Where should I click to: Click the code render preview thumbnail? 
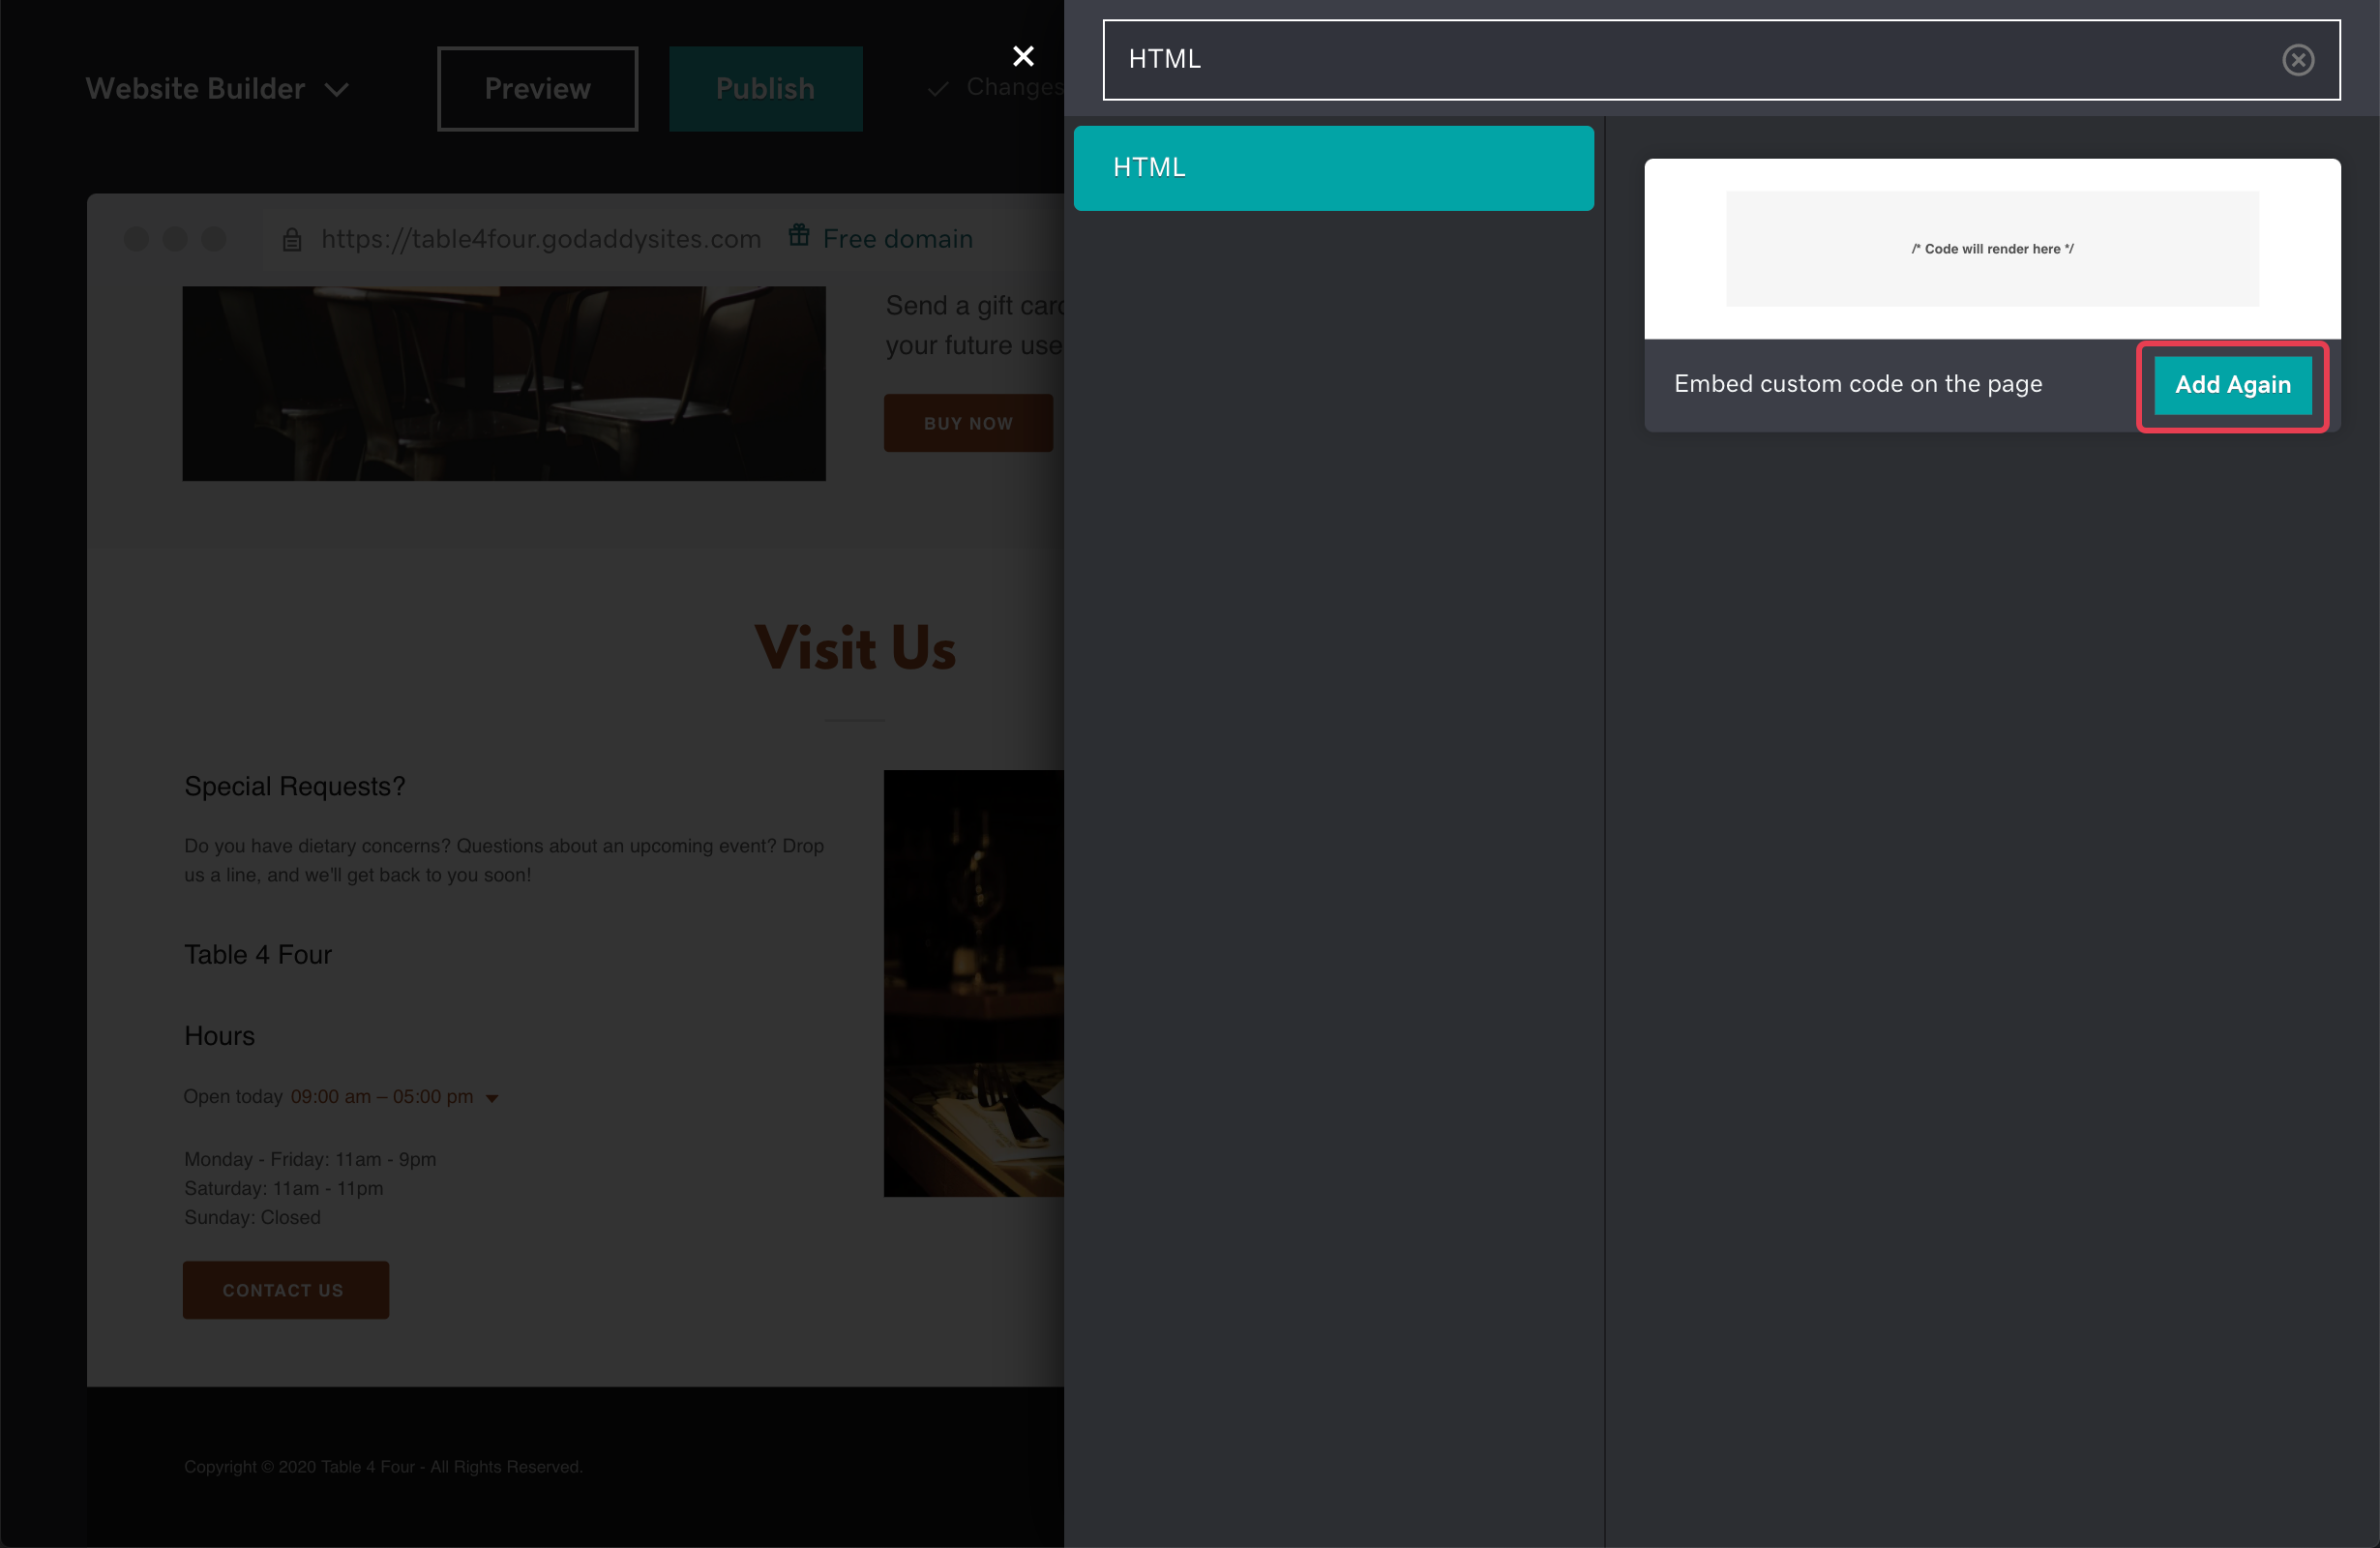[1991, 249]
